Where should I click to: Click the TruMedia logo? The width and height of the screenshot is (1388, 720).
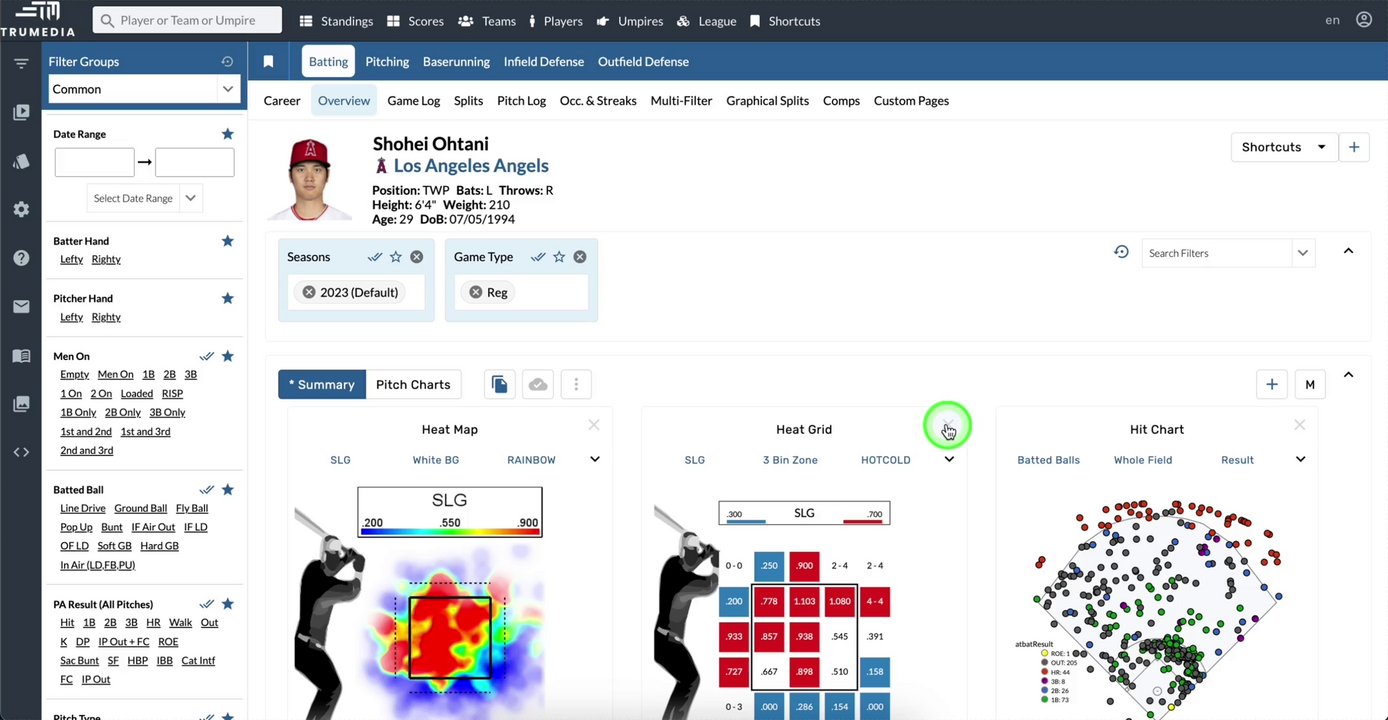point(38,19)
